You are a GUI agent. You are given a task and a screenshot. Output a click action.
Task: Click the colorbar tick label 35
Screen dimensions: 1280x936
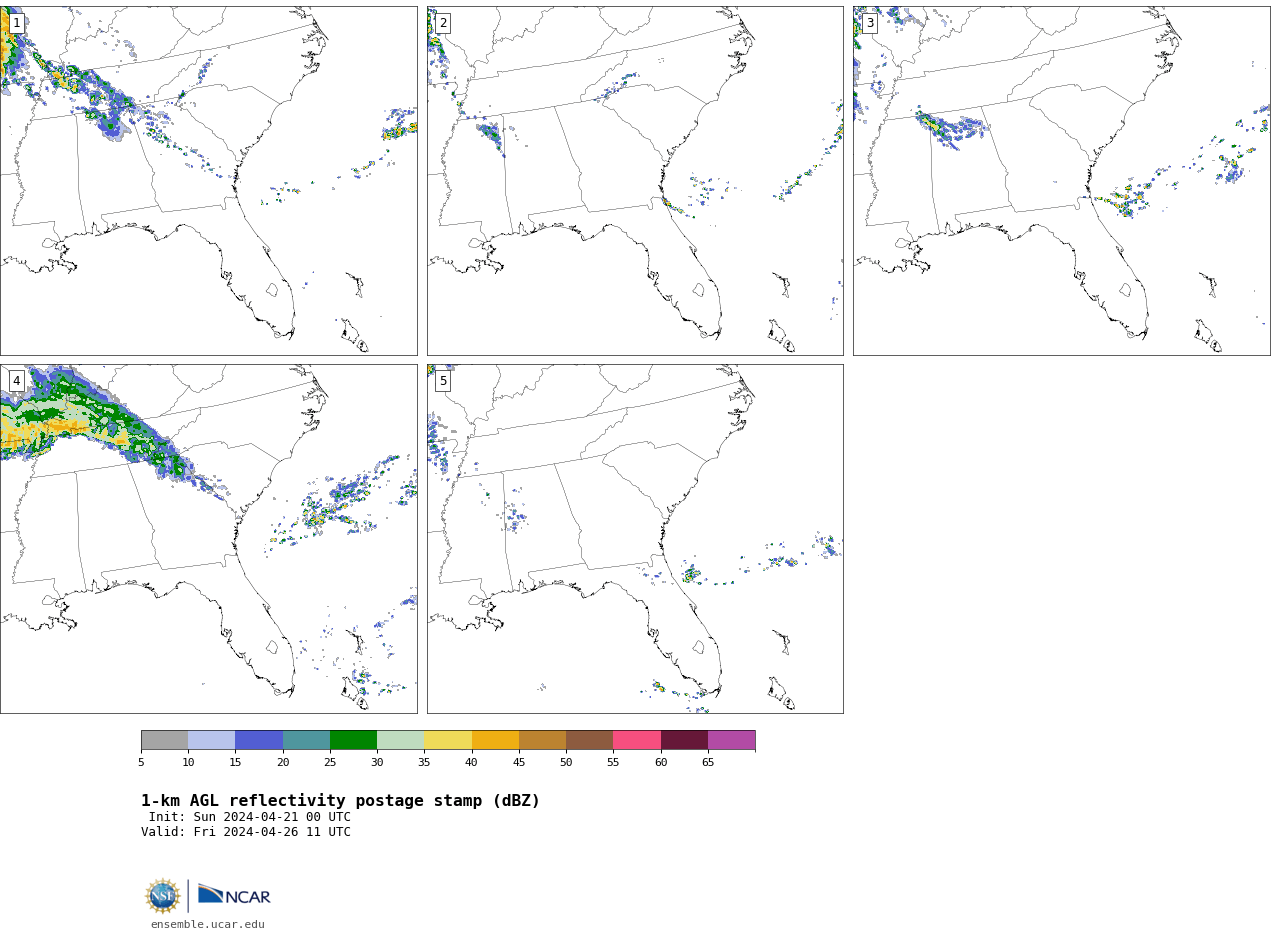(424, 763)
